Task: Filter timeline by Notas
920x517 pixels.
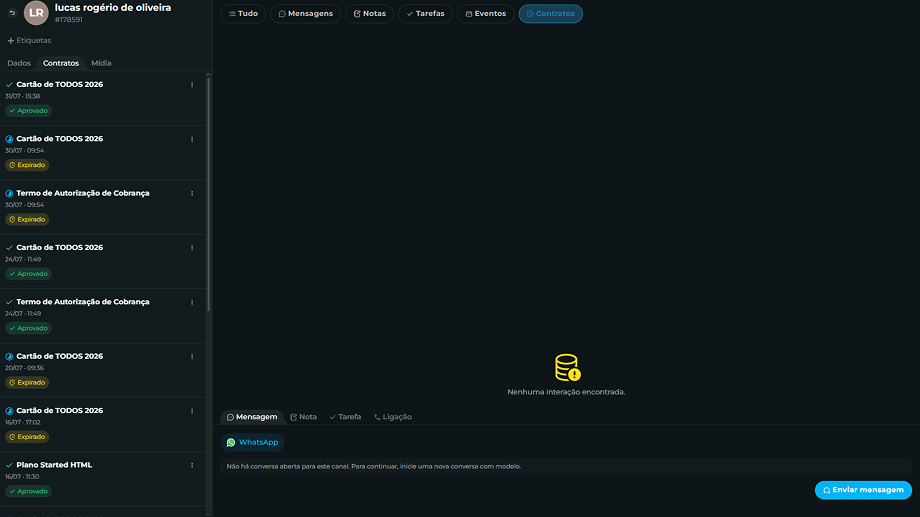Action: point(370,13)
